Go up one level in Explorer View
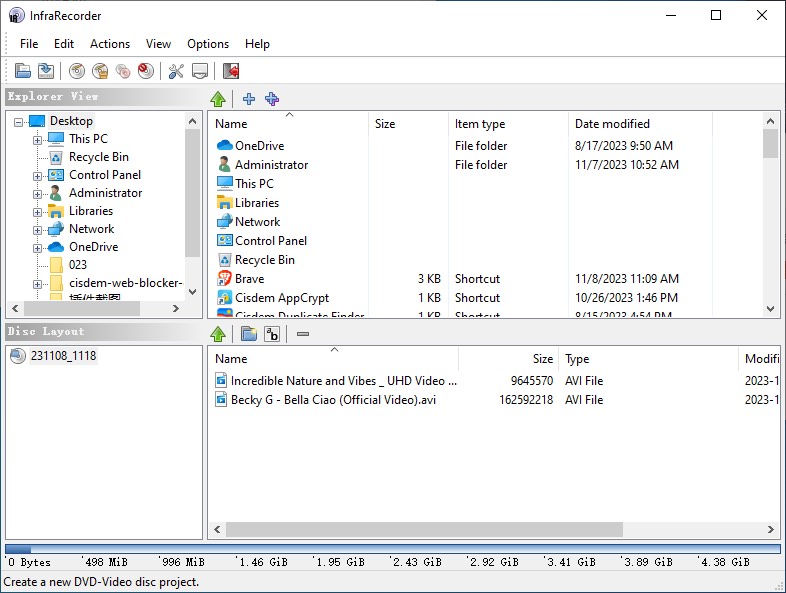Screen dimensions: 786x593 [x=218, y=99]
